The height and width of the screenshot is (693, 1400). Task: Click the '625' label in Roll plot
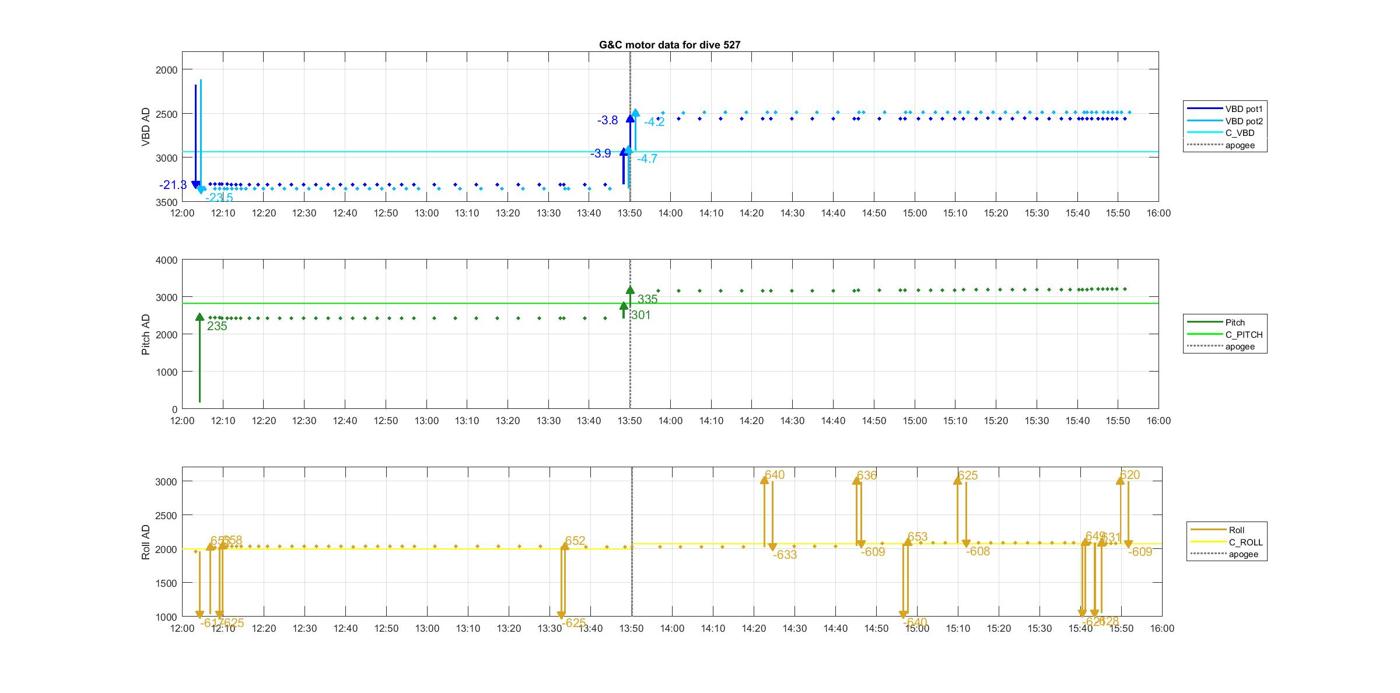(968, 475)
